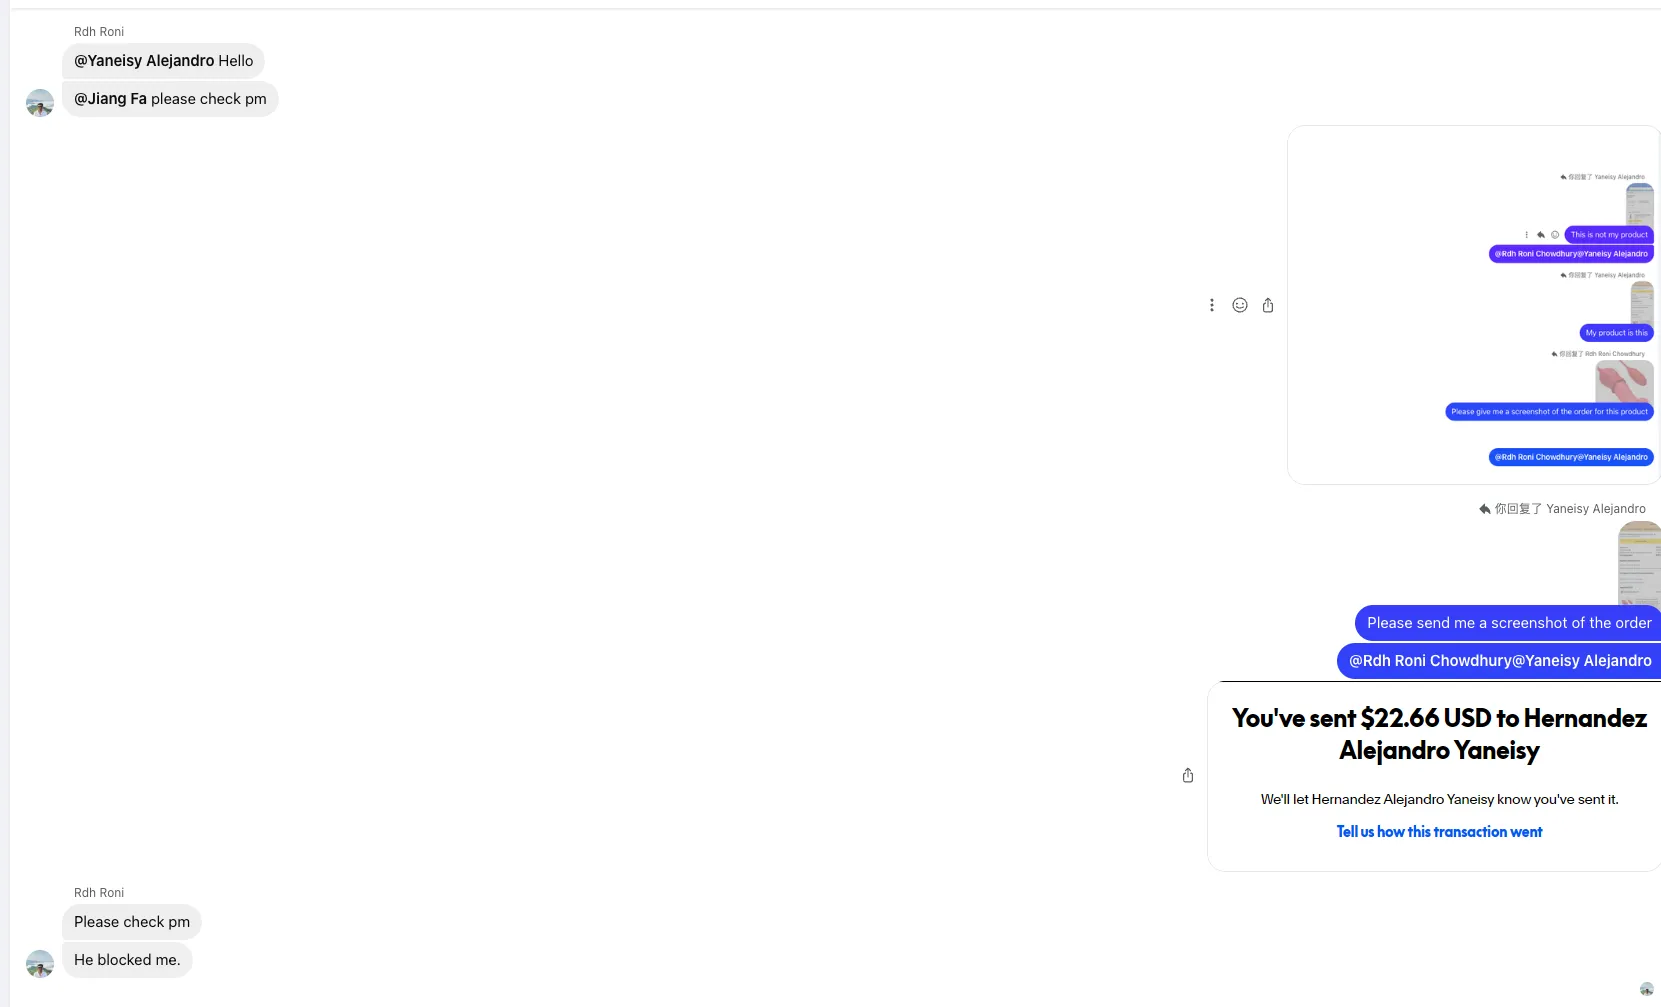Click 'Tell us how this transaction went'
This screenshot has height=1007, width=1661.
1439,832
